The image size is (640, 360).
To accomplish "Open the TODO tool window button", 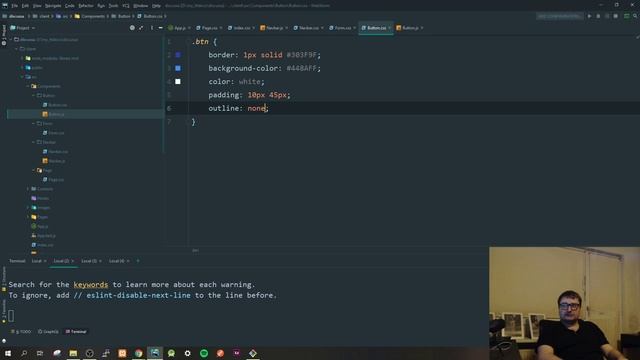I will [x=22, y=331].
